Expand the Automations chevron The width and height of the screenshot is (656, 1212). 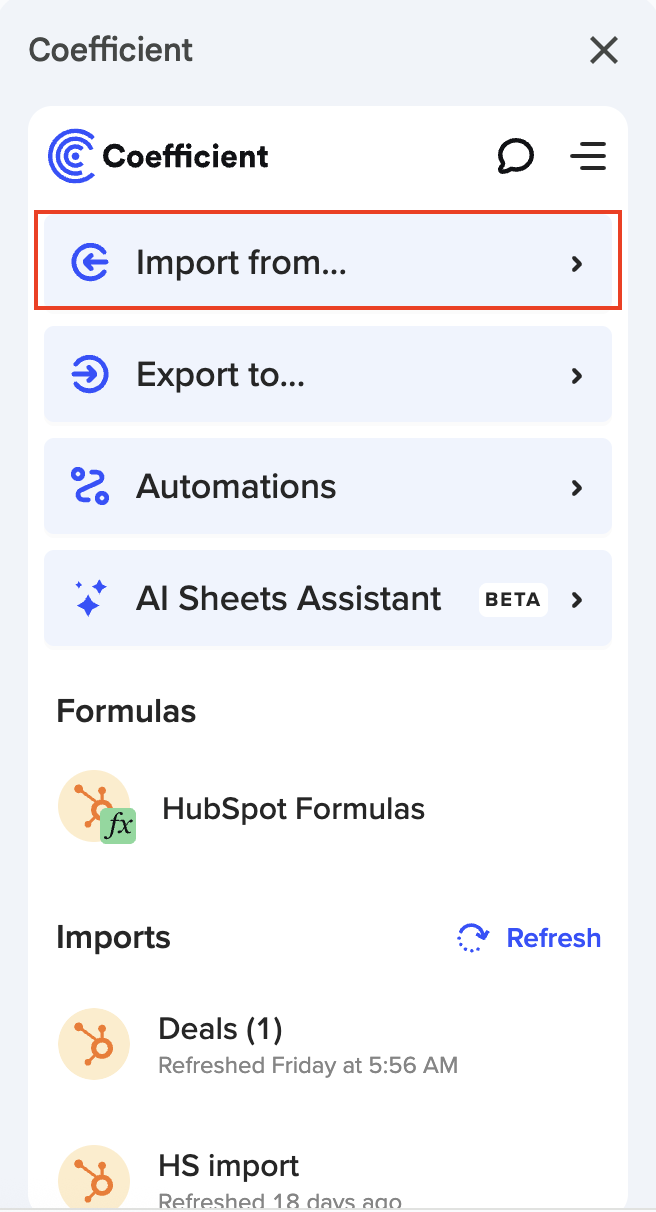[576, 488]
